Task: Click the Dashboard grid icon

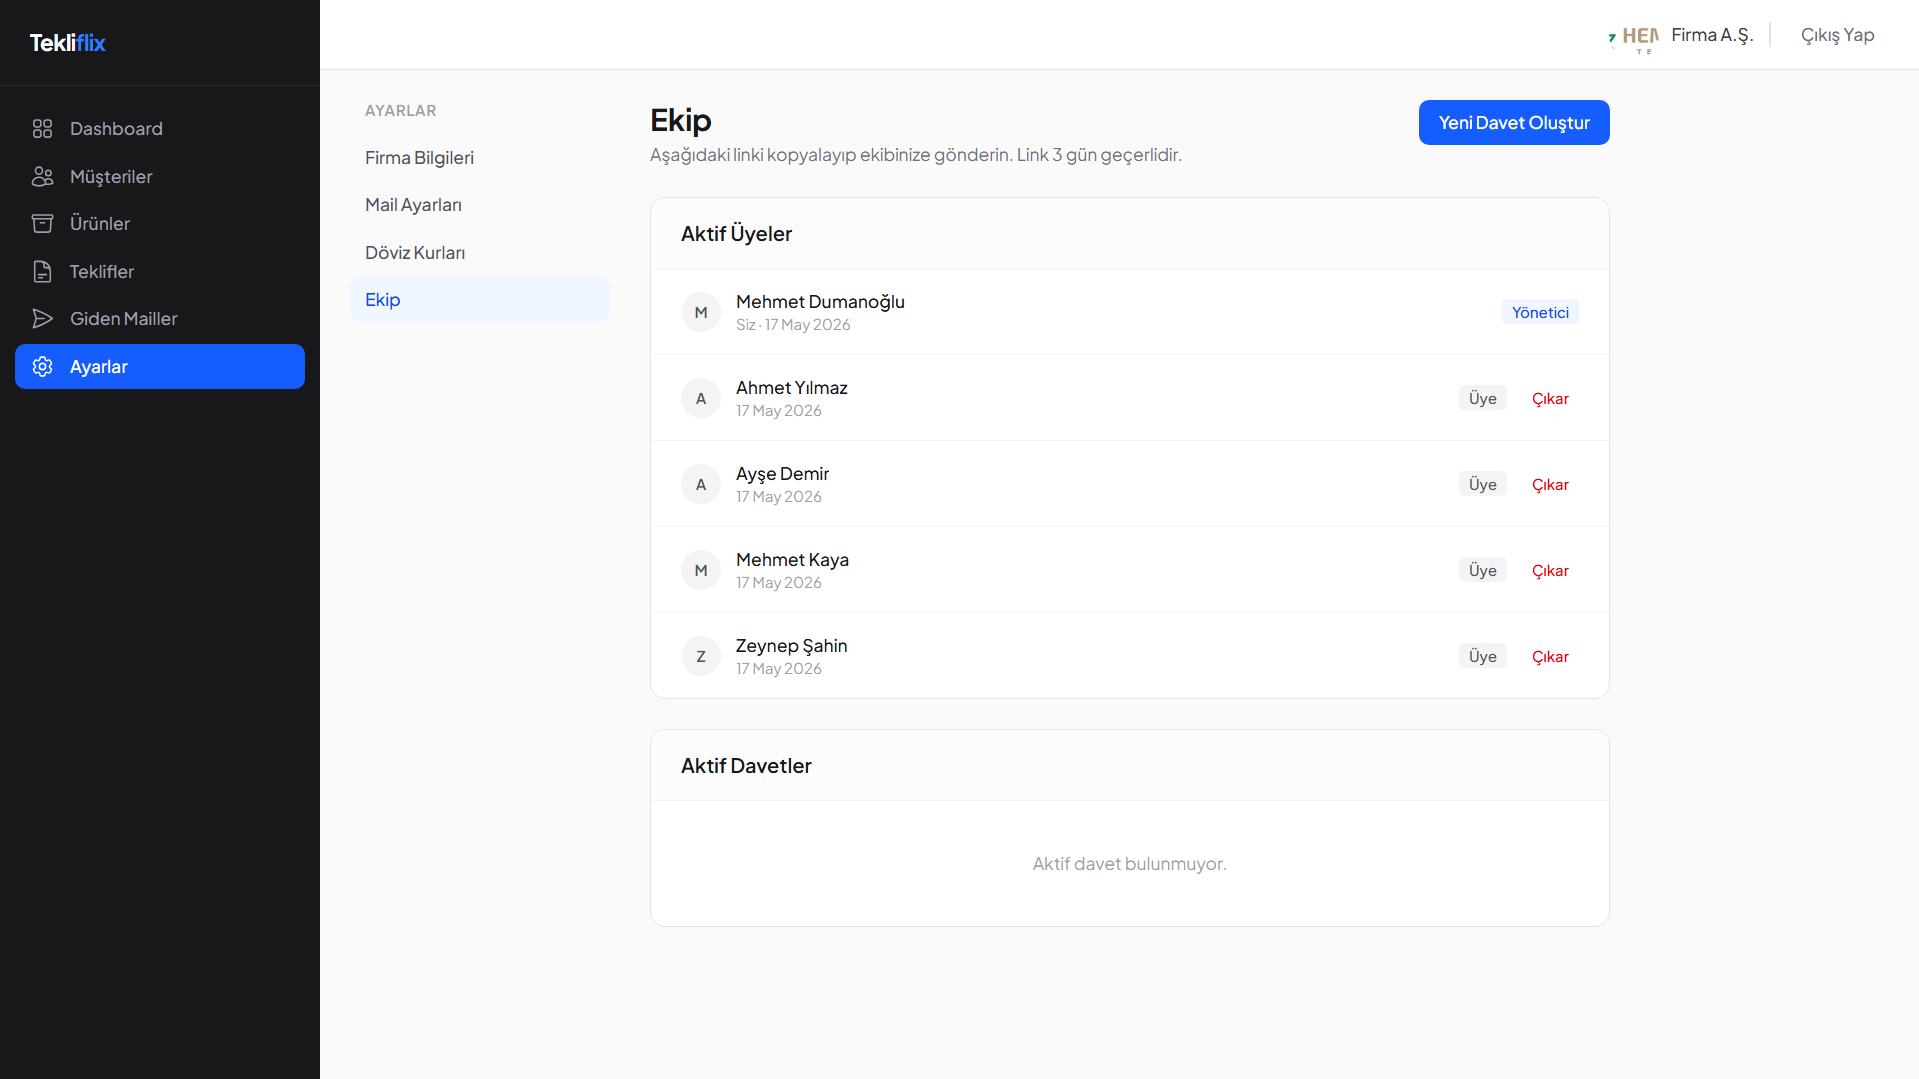Action: (42, 129)
